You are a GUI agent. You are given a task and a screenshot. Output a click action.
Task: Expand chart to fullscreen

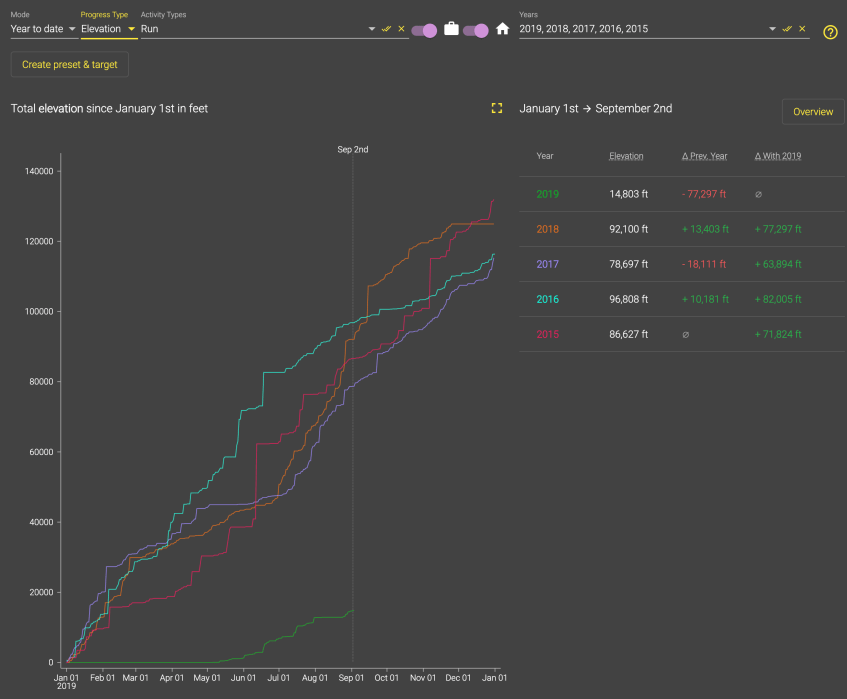pos(497,108)
